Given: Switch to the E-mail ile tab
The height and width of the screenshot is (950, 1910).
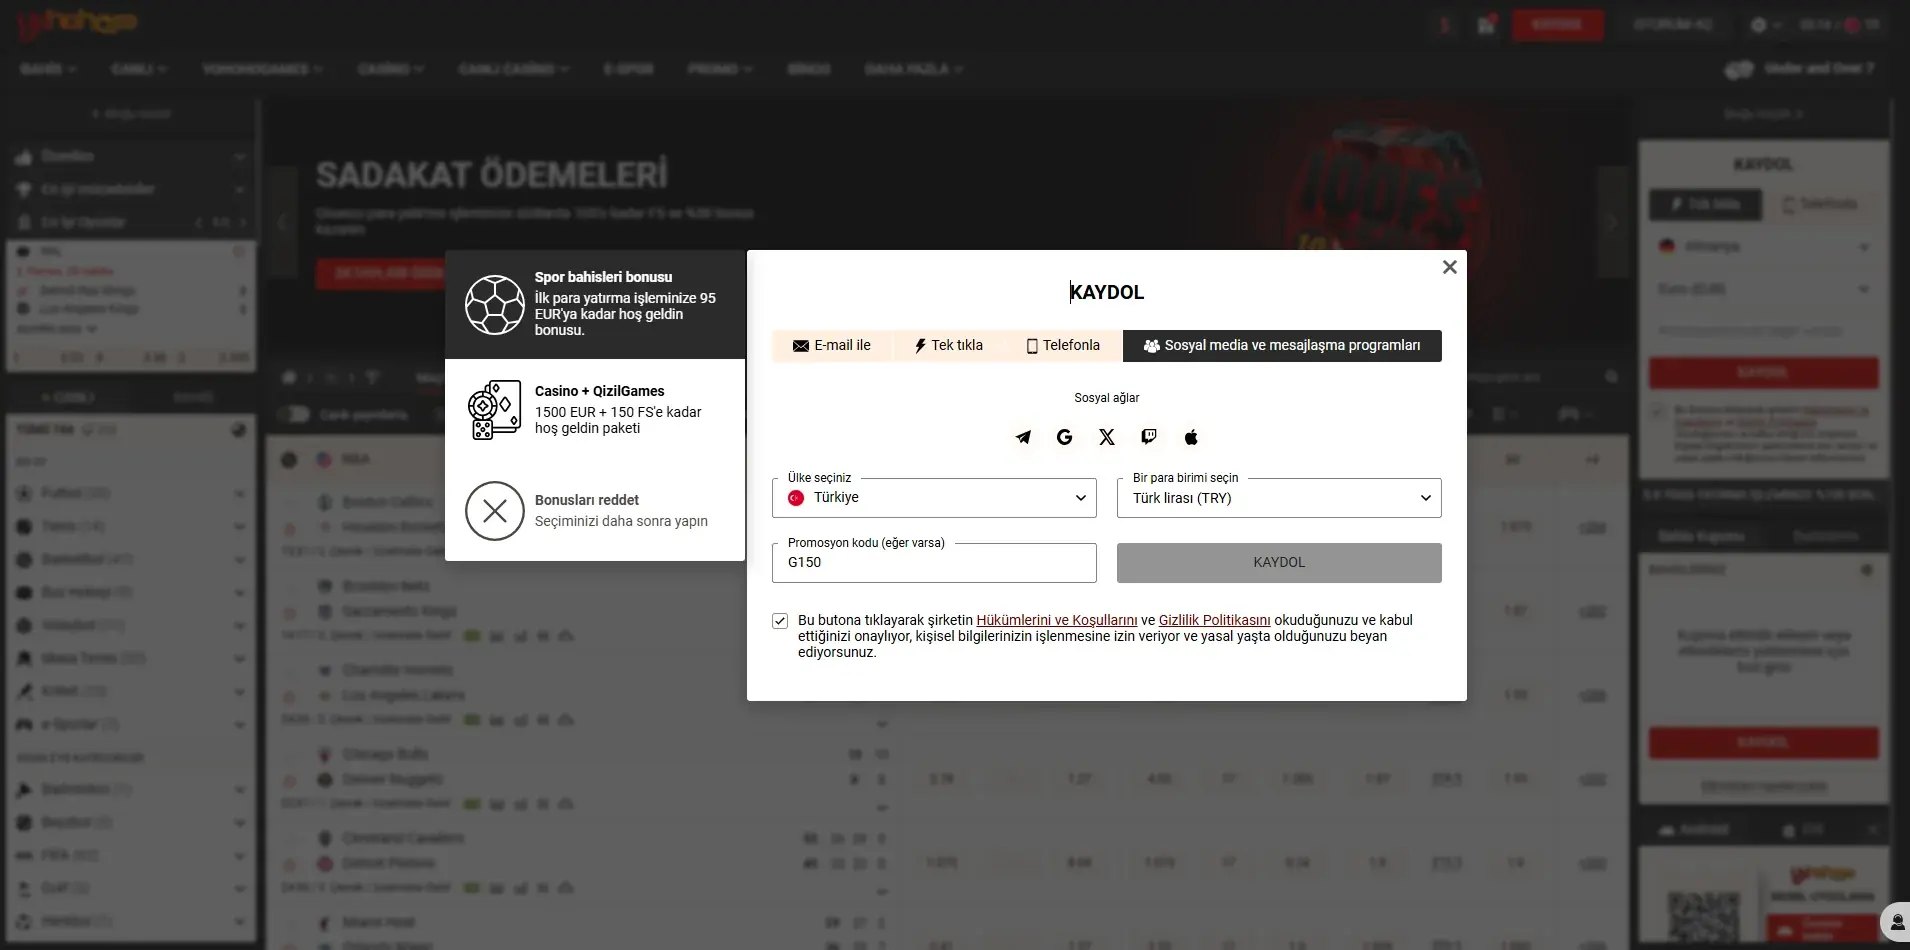Looking at the screenshot, I should (x=832, y=346).
